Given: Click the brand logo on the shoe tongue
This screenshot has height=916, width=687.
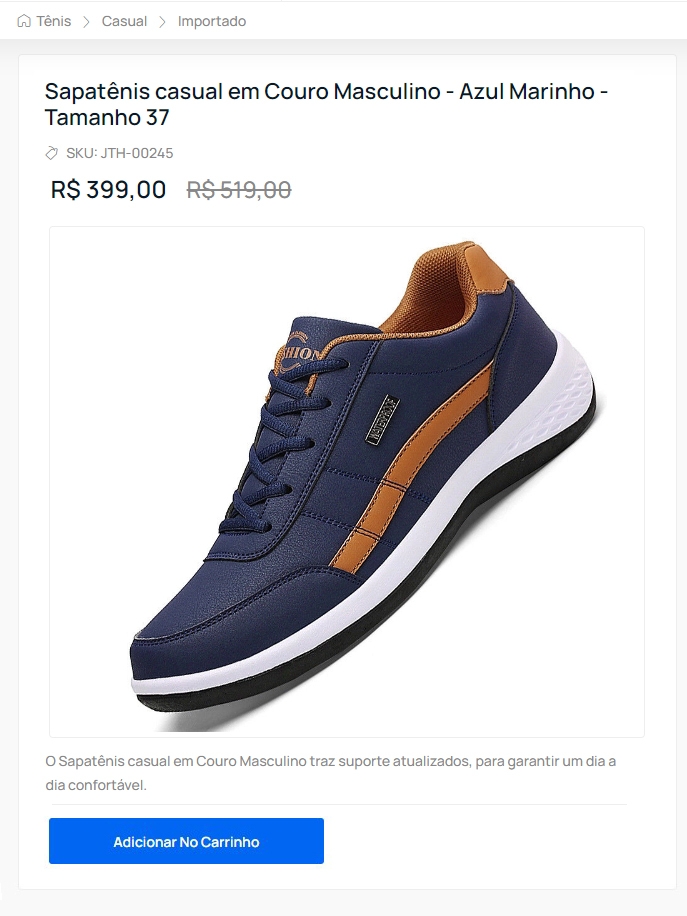Looking at the screenshot, I should 302,353.
